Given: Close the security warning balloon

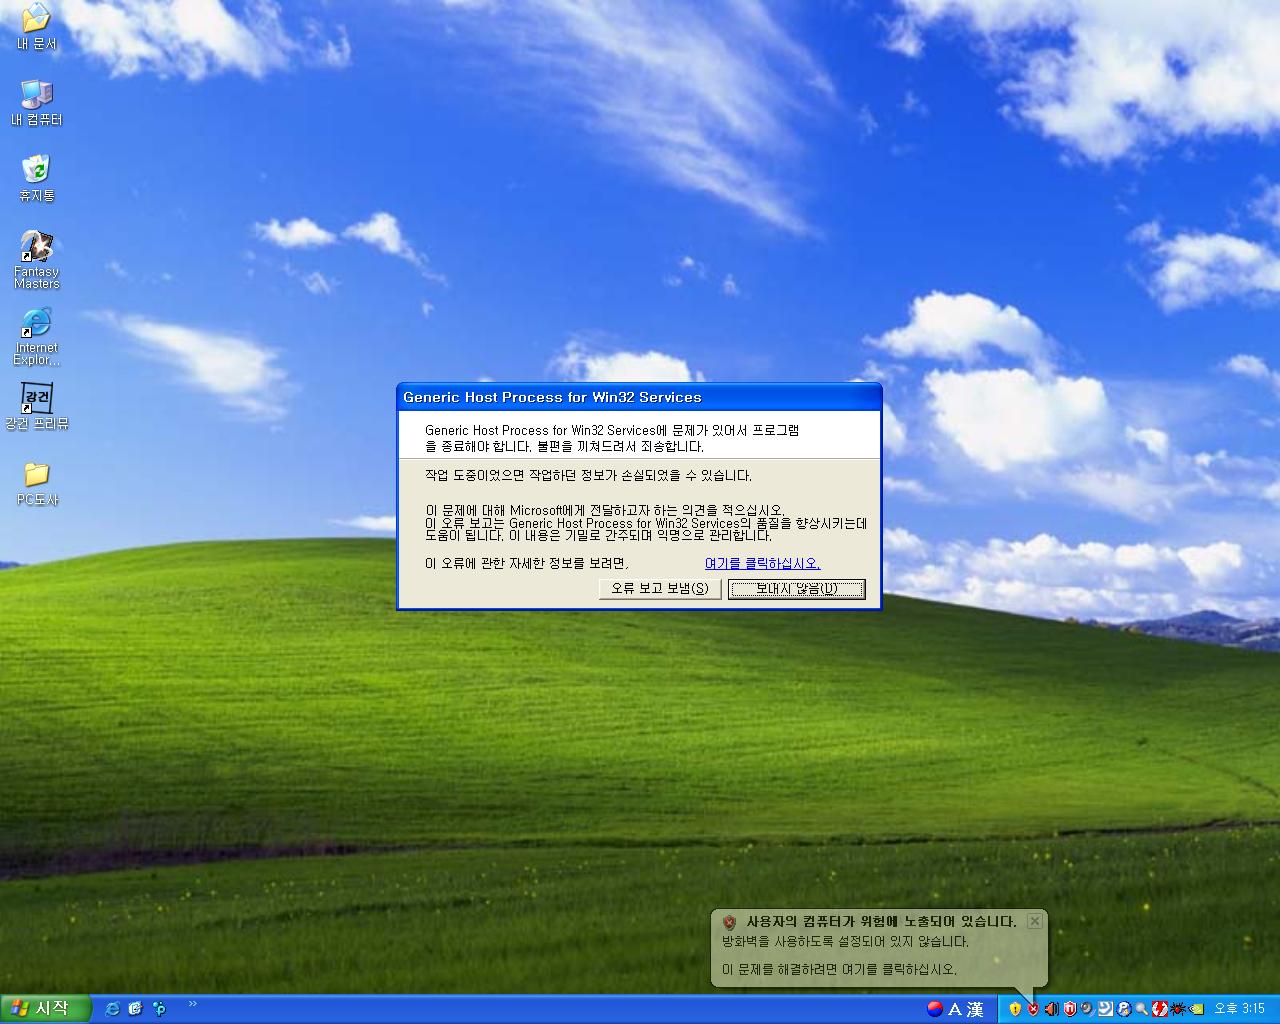Looking at the screenshot, I should click(1035, 921).
